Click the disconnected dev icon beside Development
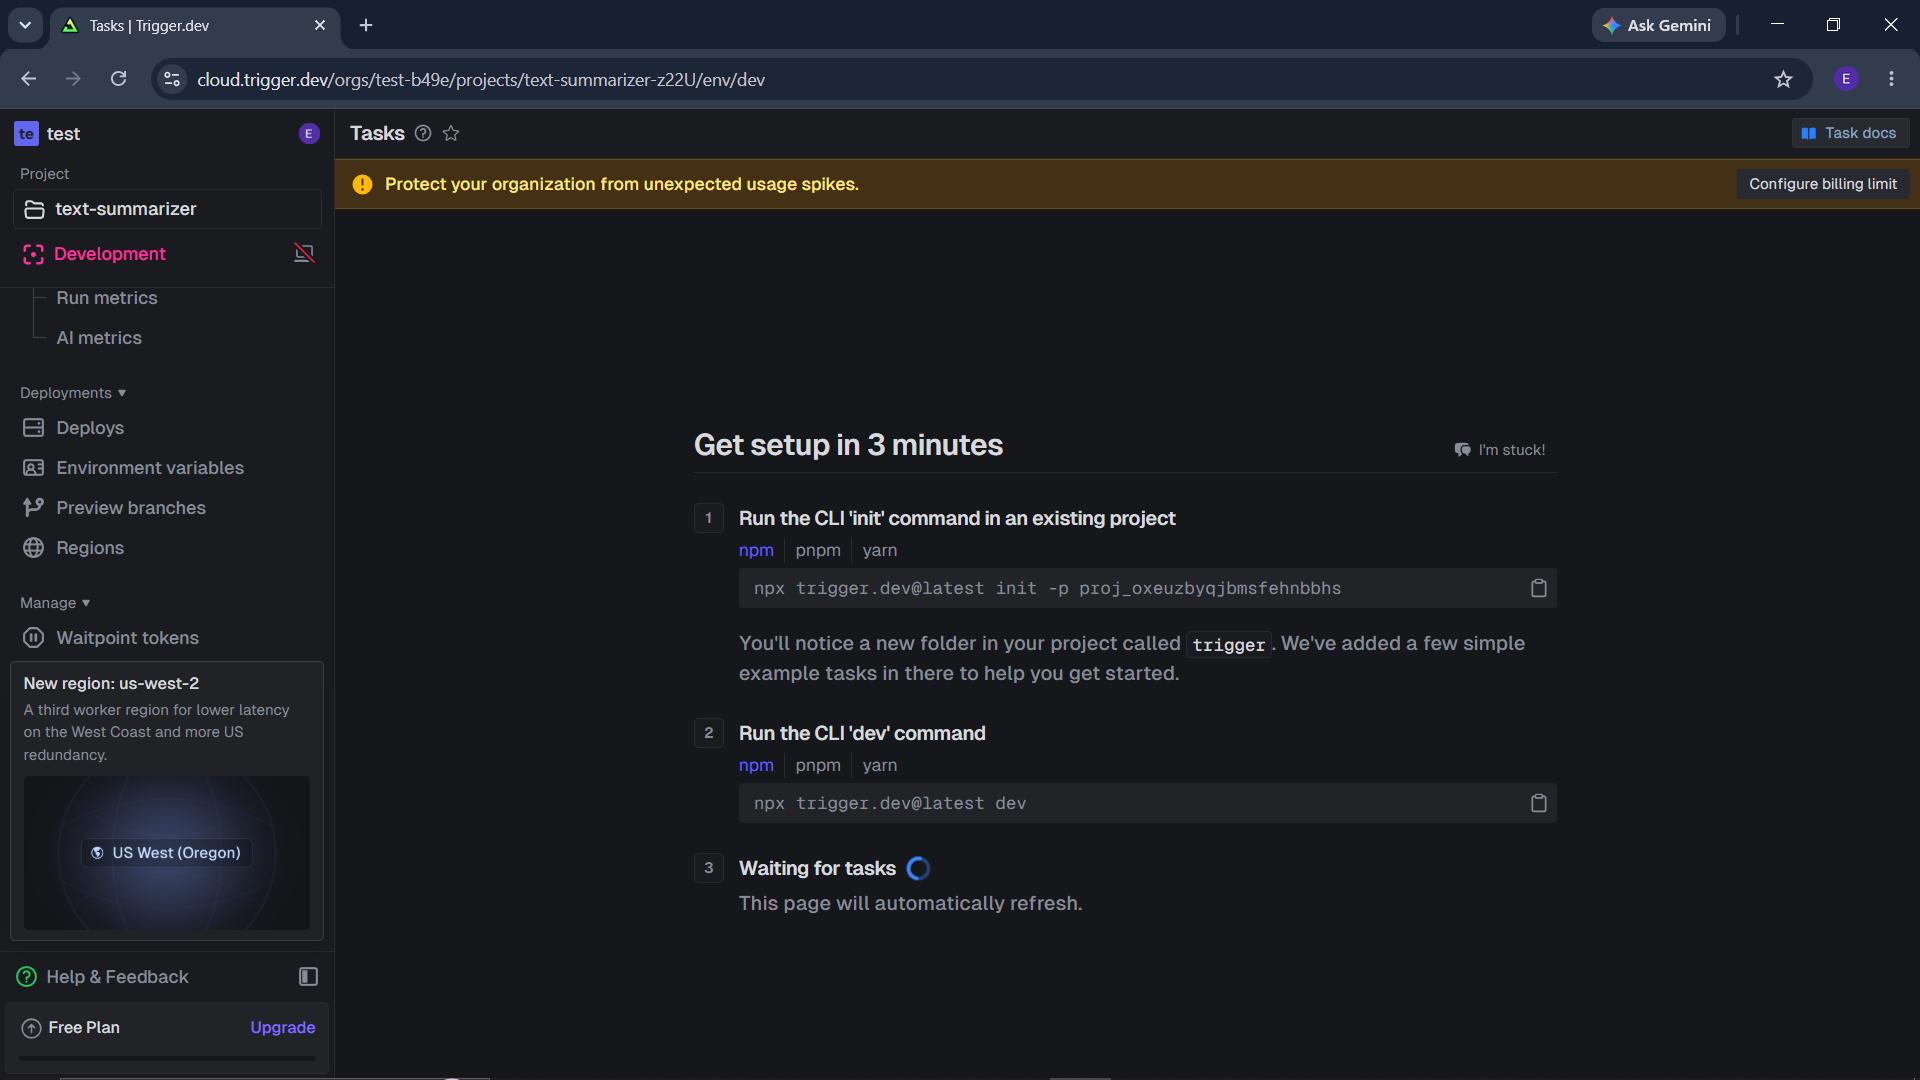The image size is (1920, 1080). [x=304, y=254]
